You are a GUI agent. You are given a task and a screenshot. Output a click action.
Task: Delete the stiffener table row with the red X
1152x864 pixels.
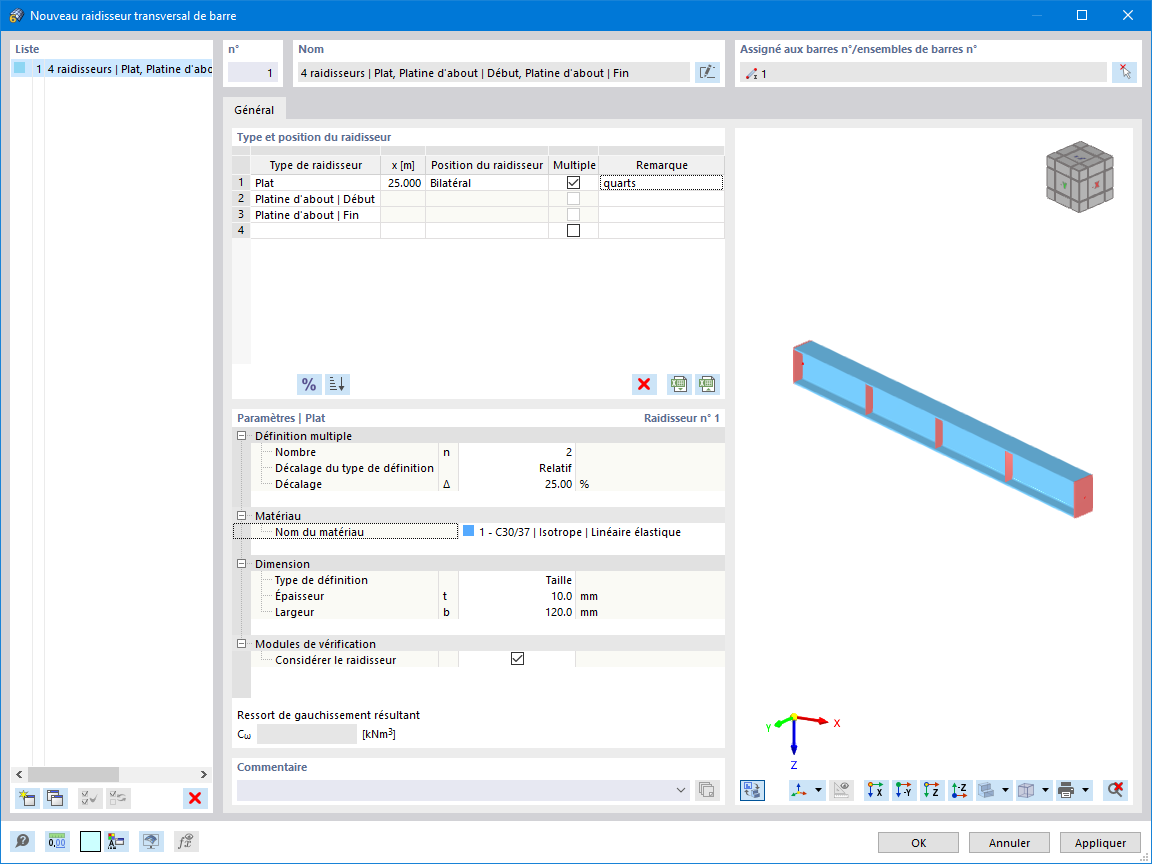coord(644,384)
